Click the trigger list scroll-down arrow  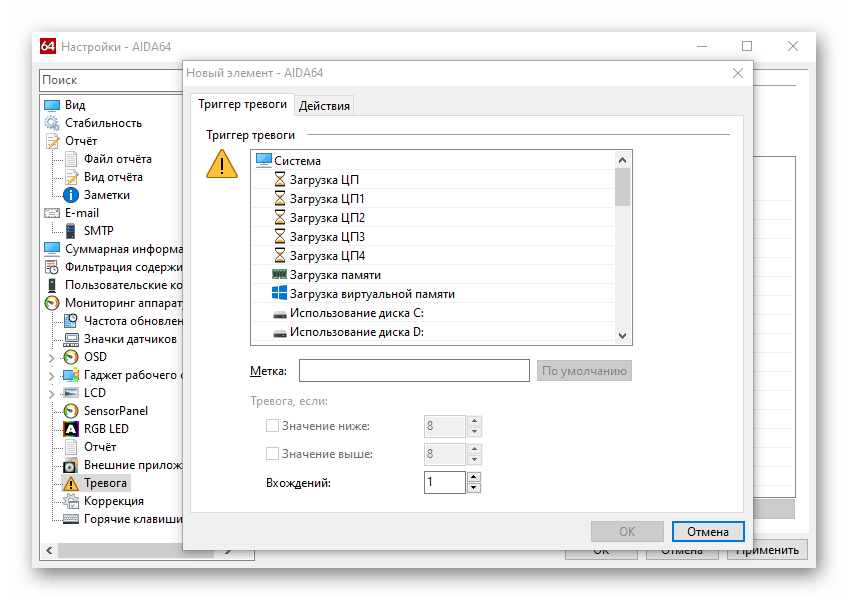coord(622,335)
